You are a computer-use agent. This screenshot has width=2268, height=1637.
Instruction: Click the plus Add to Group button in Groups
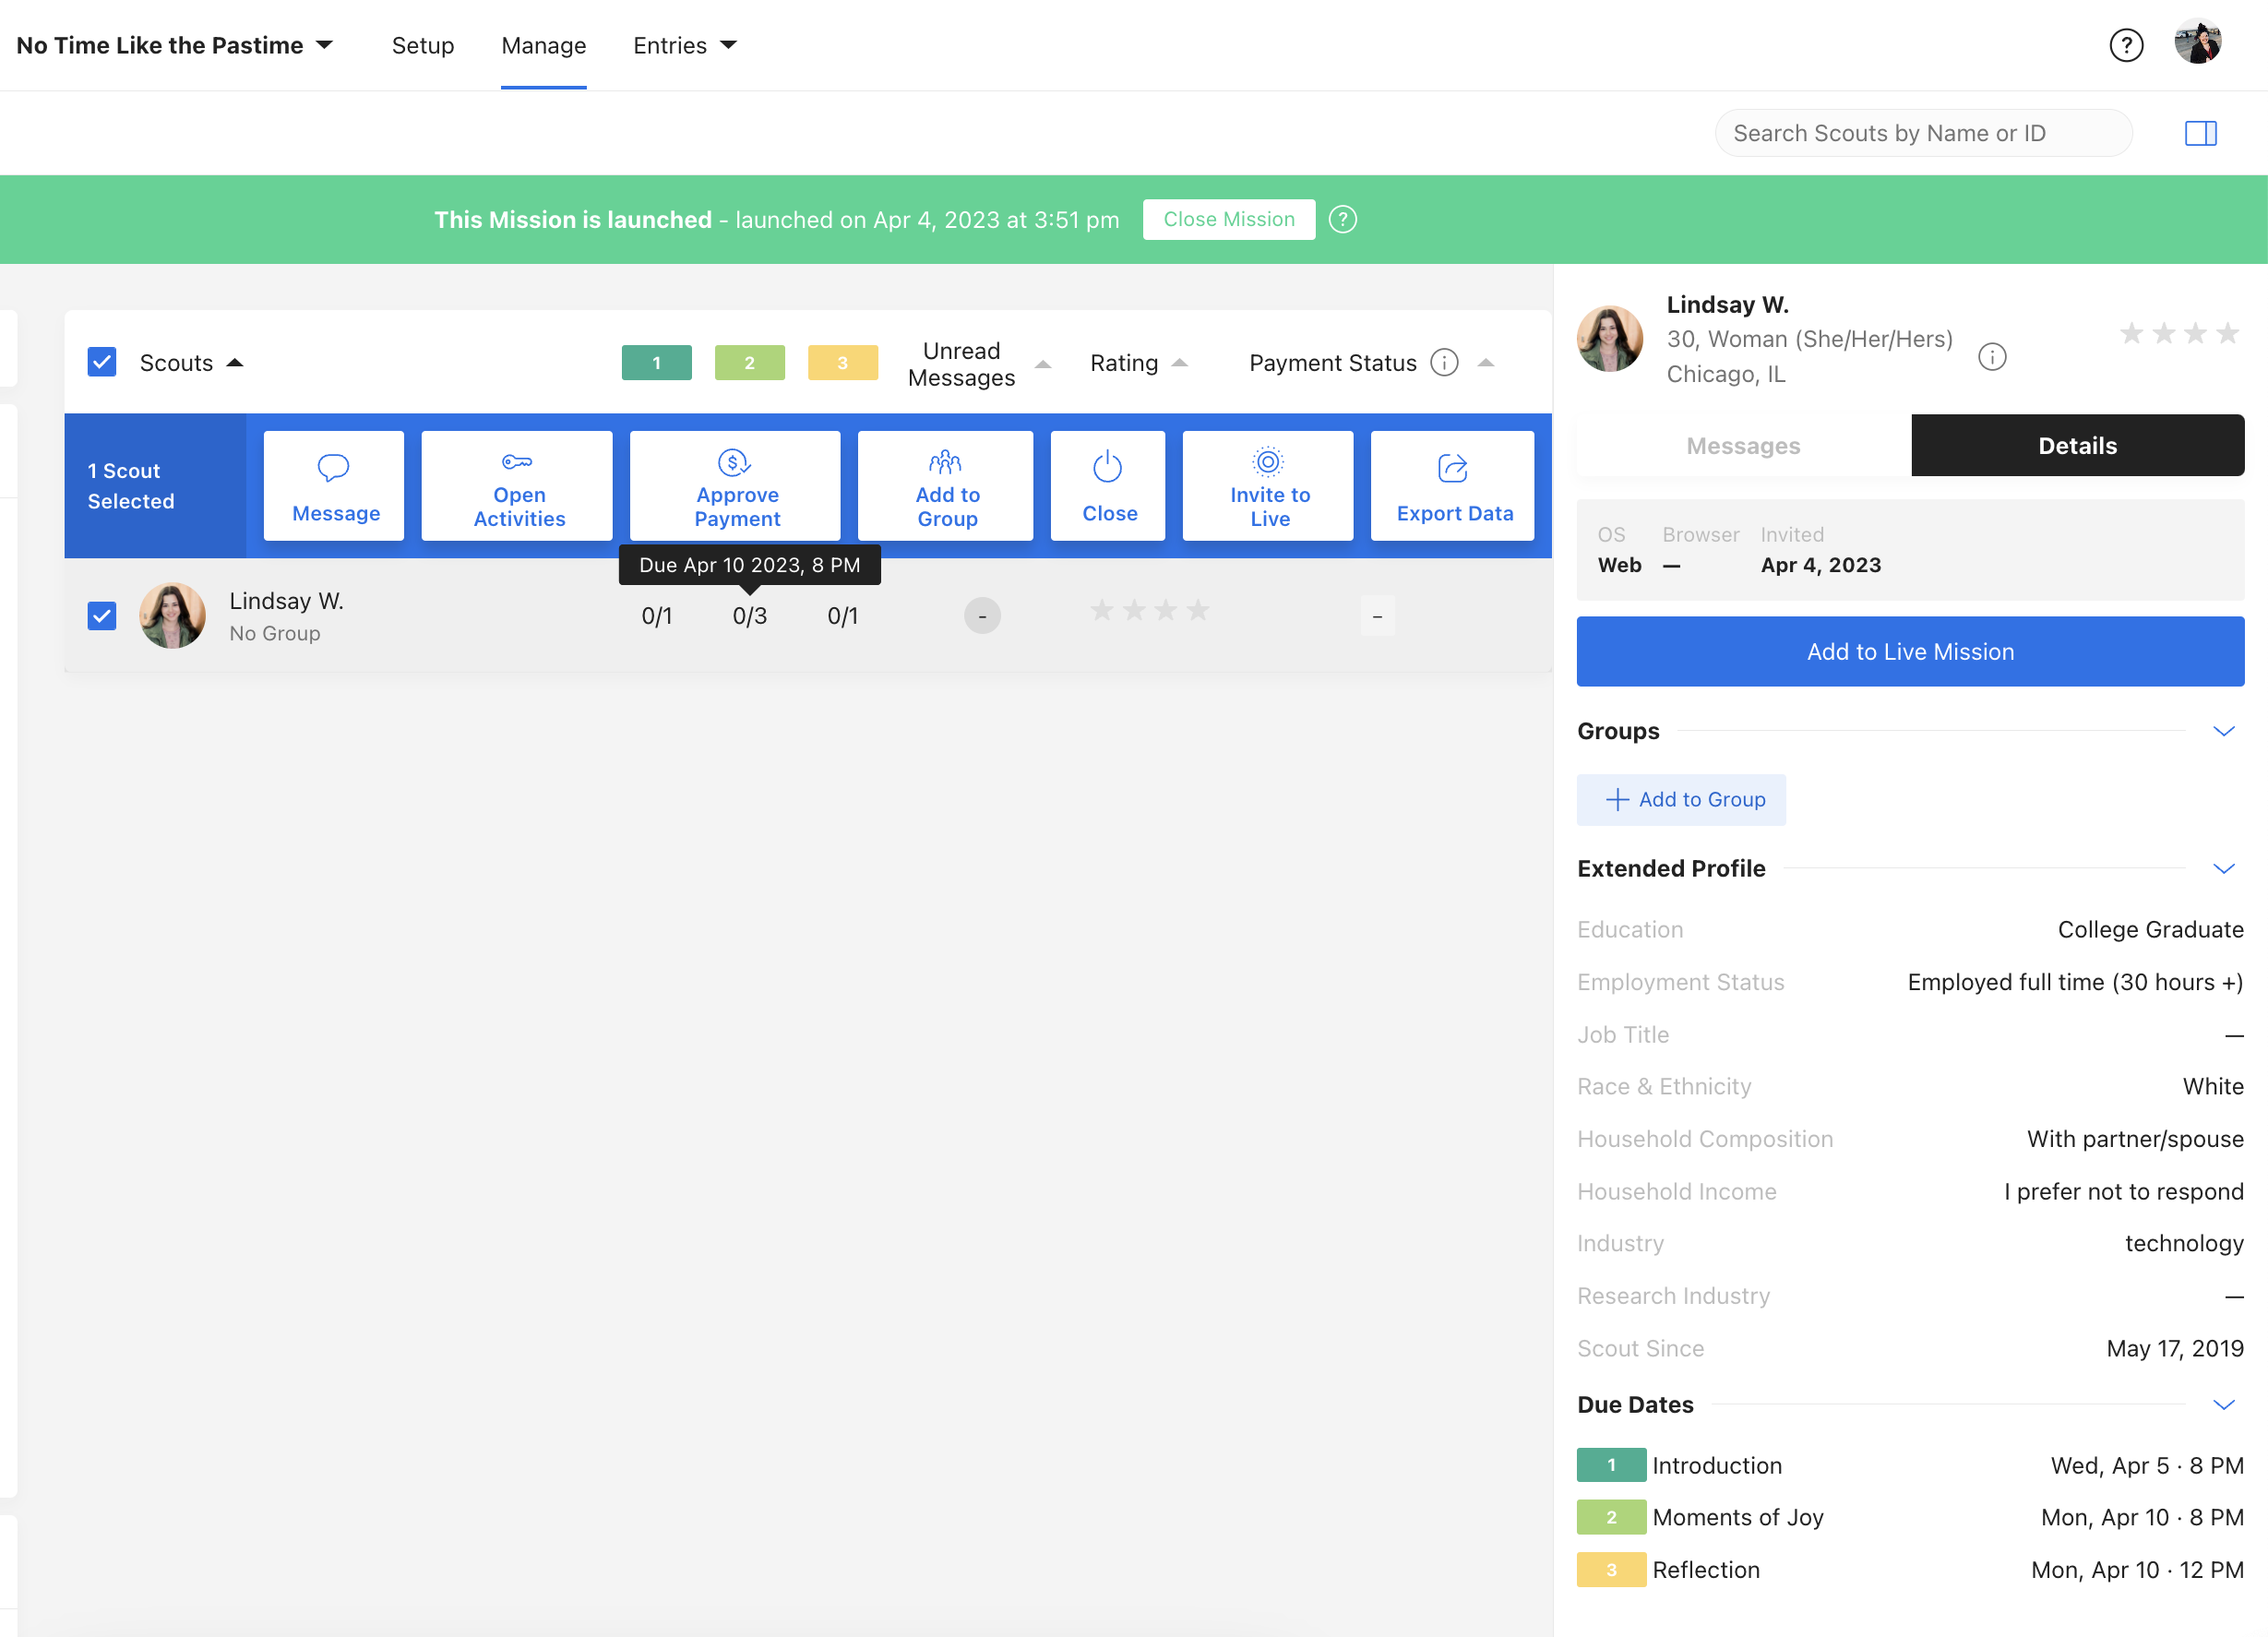(x=1681, y=799)
